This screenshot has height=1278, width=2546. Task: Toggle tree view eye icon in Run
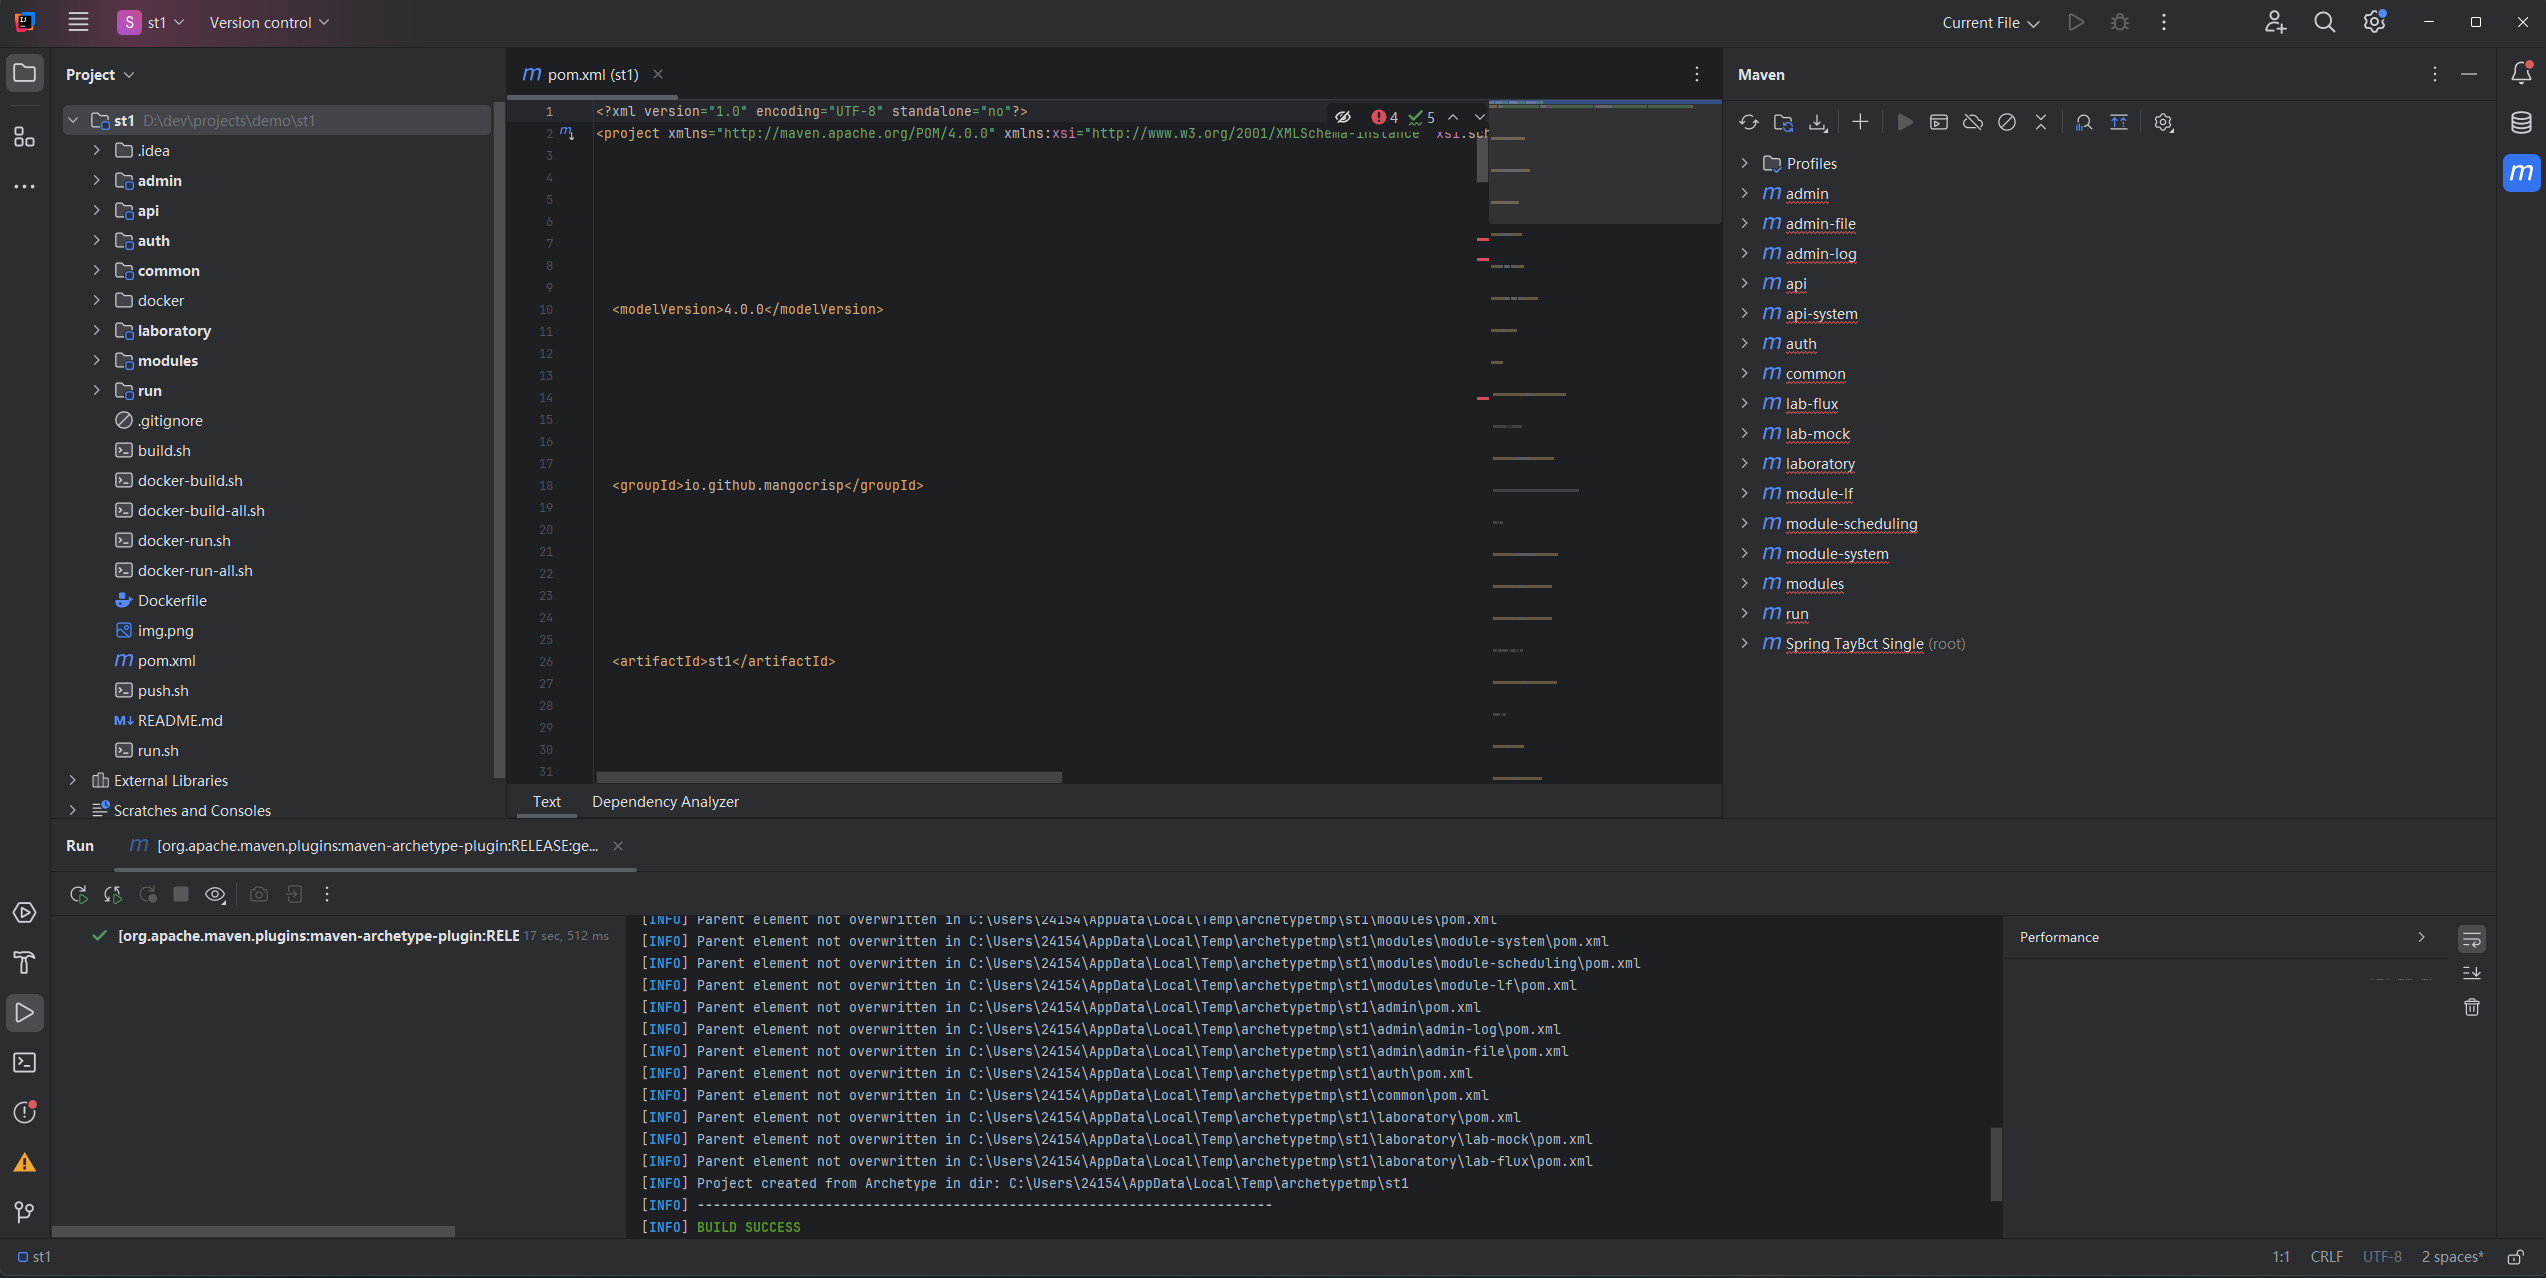(x=215, y=894)
